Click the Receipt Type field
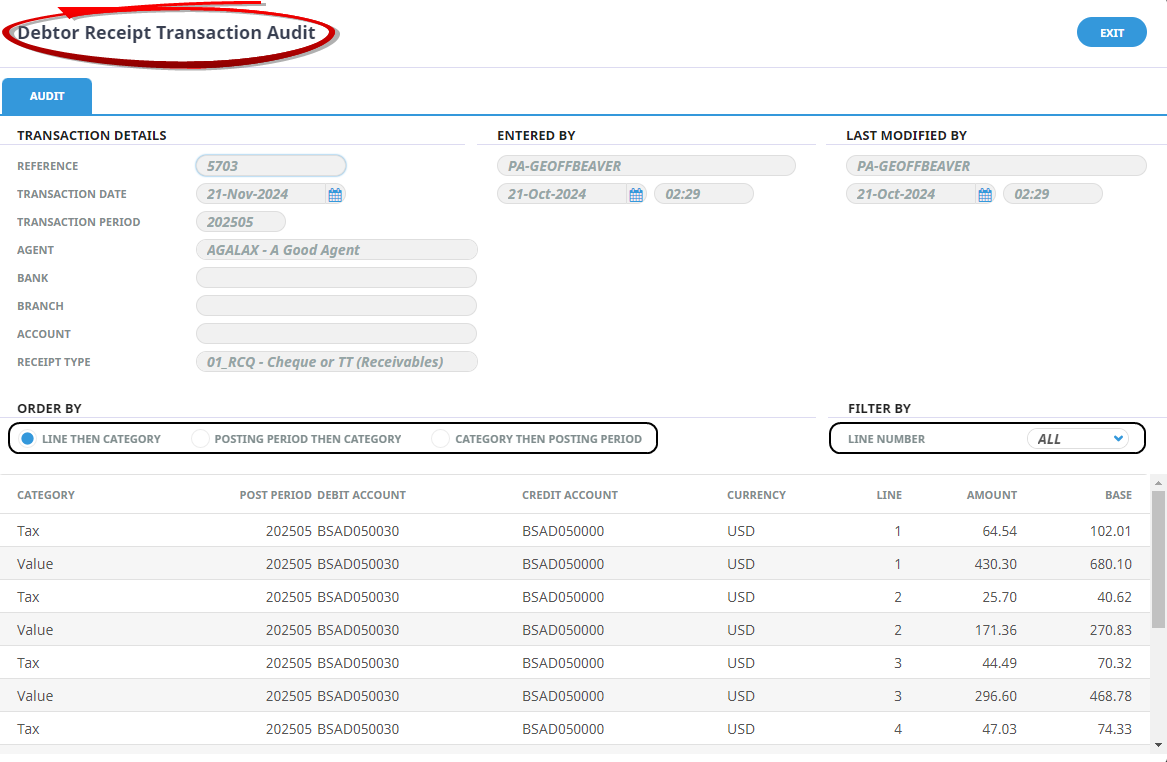1167x762 pixels. (x=336, y=362)
